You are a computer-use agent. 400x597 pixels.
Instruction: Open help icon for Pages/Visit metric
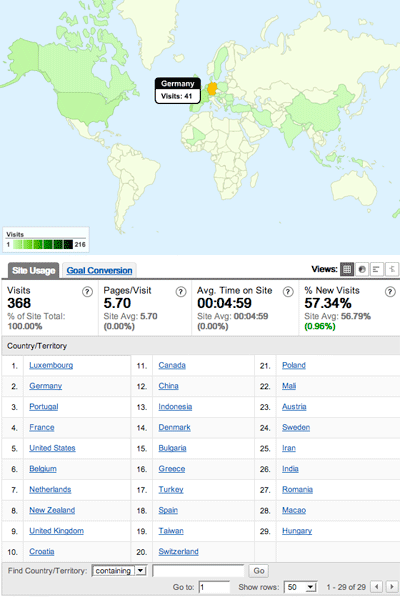(x=181, y=292)
